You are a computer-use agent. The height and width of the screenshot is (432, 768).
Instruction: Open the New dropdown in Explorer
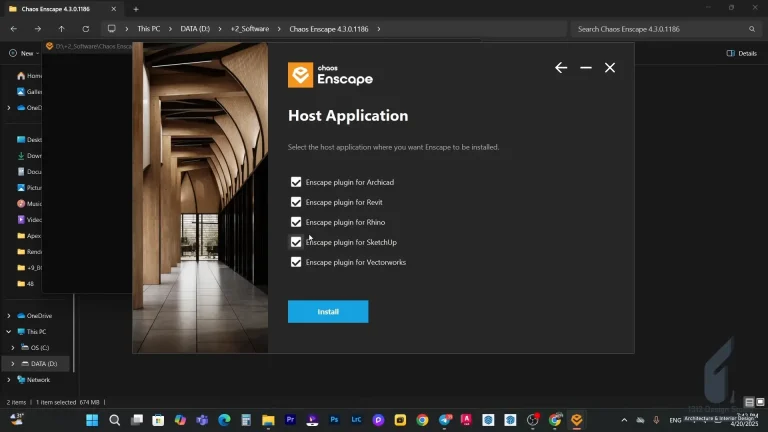click(x=24, y=53)
